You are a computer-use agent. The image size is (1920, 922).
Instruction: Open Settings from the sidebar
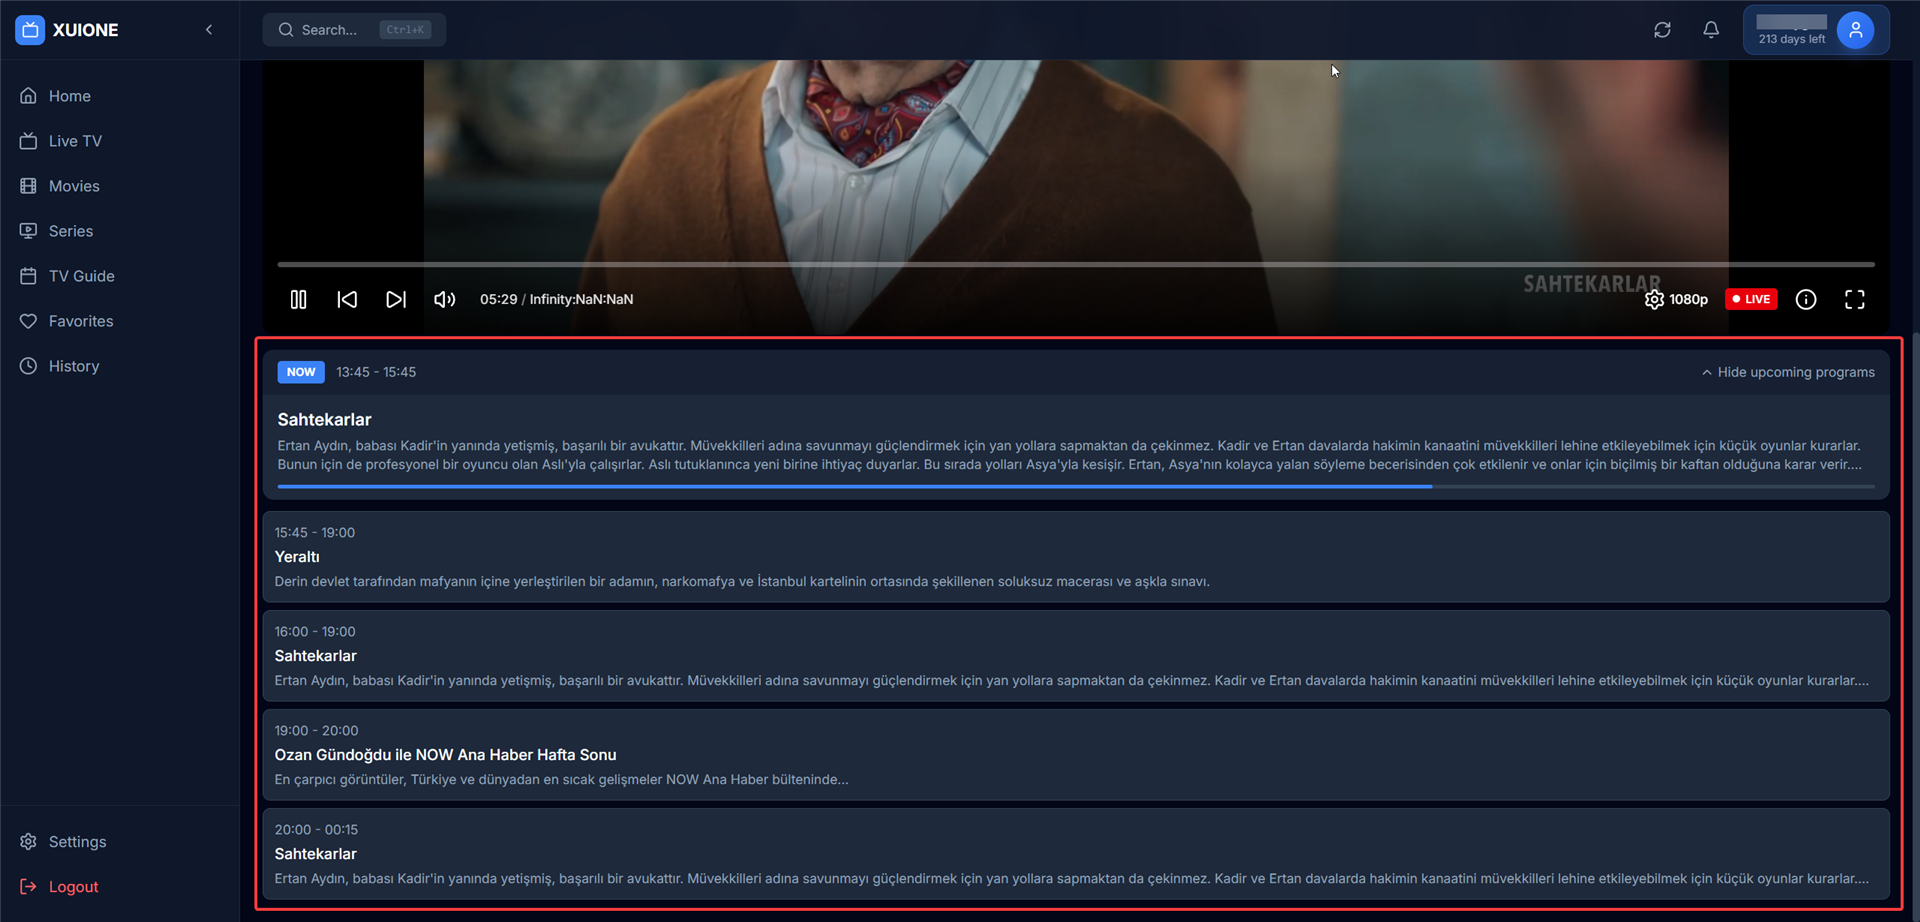click(77, 842)
